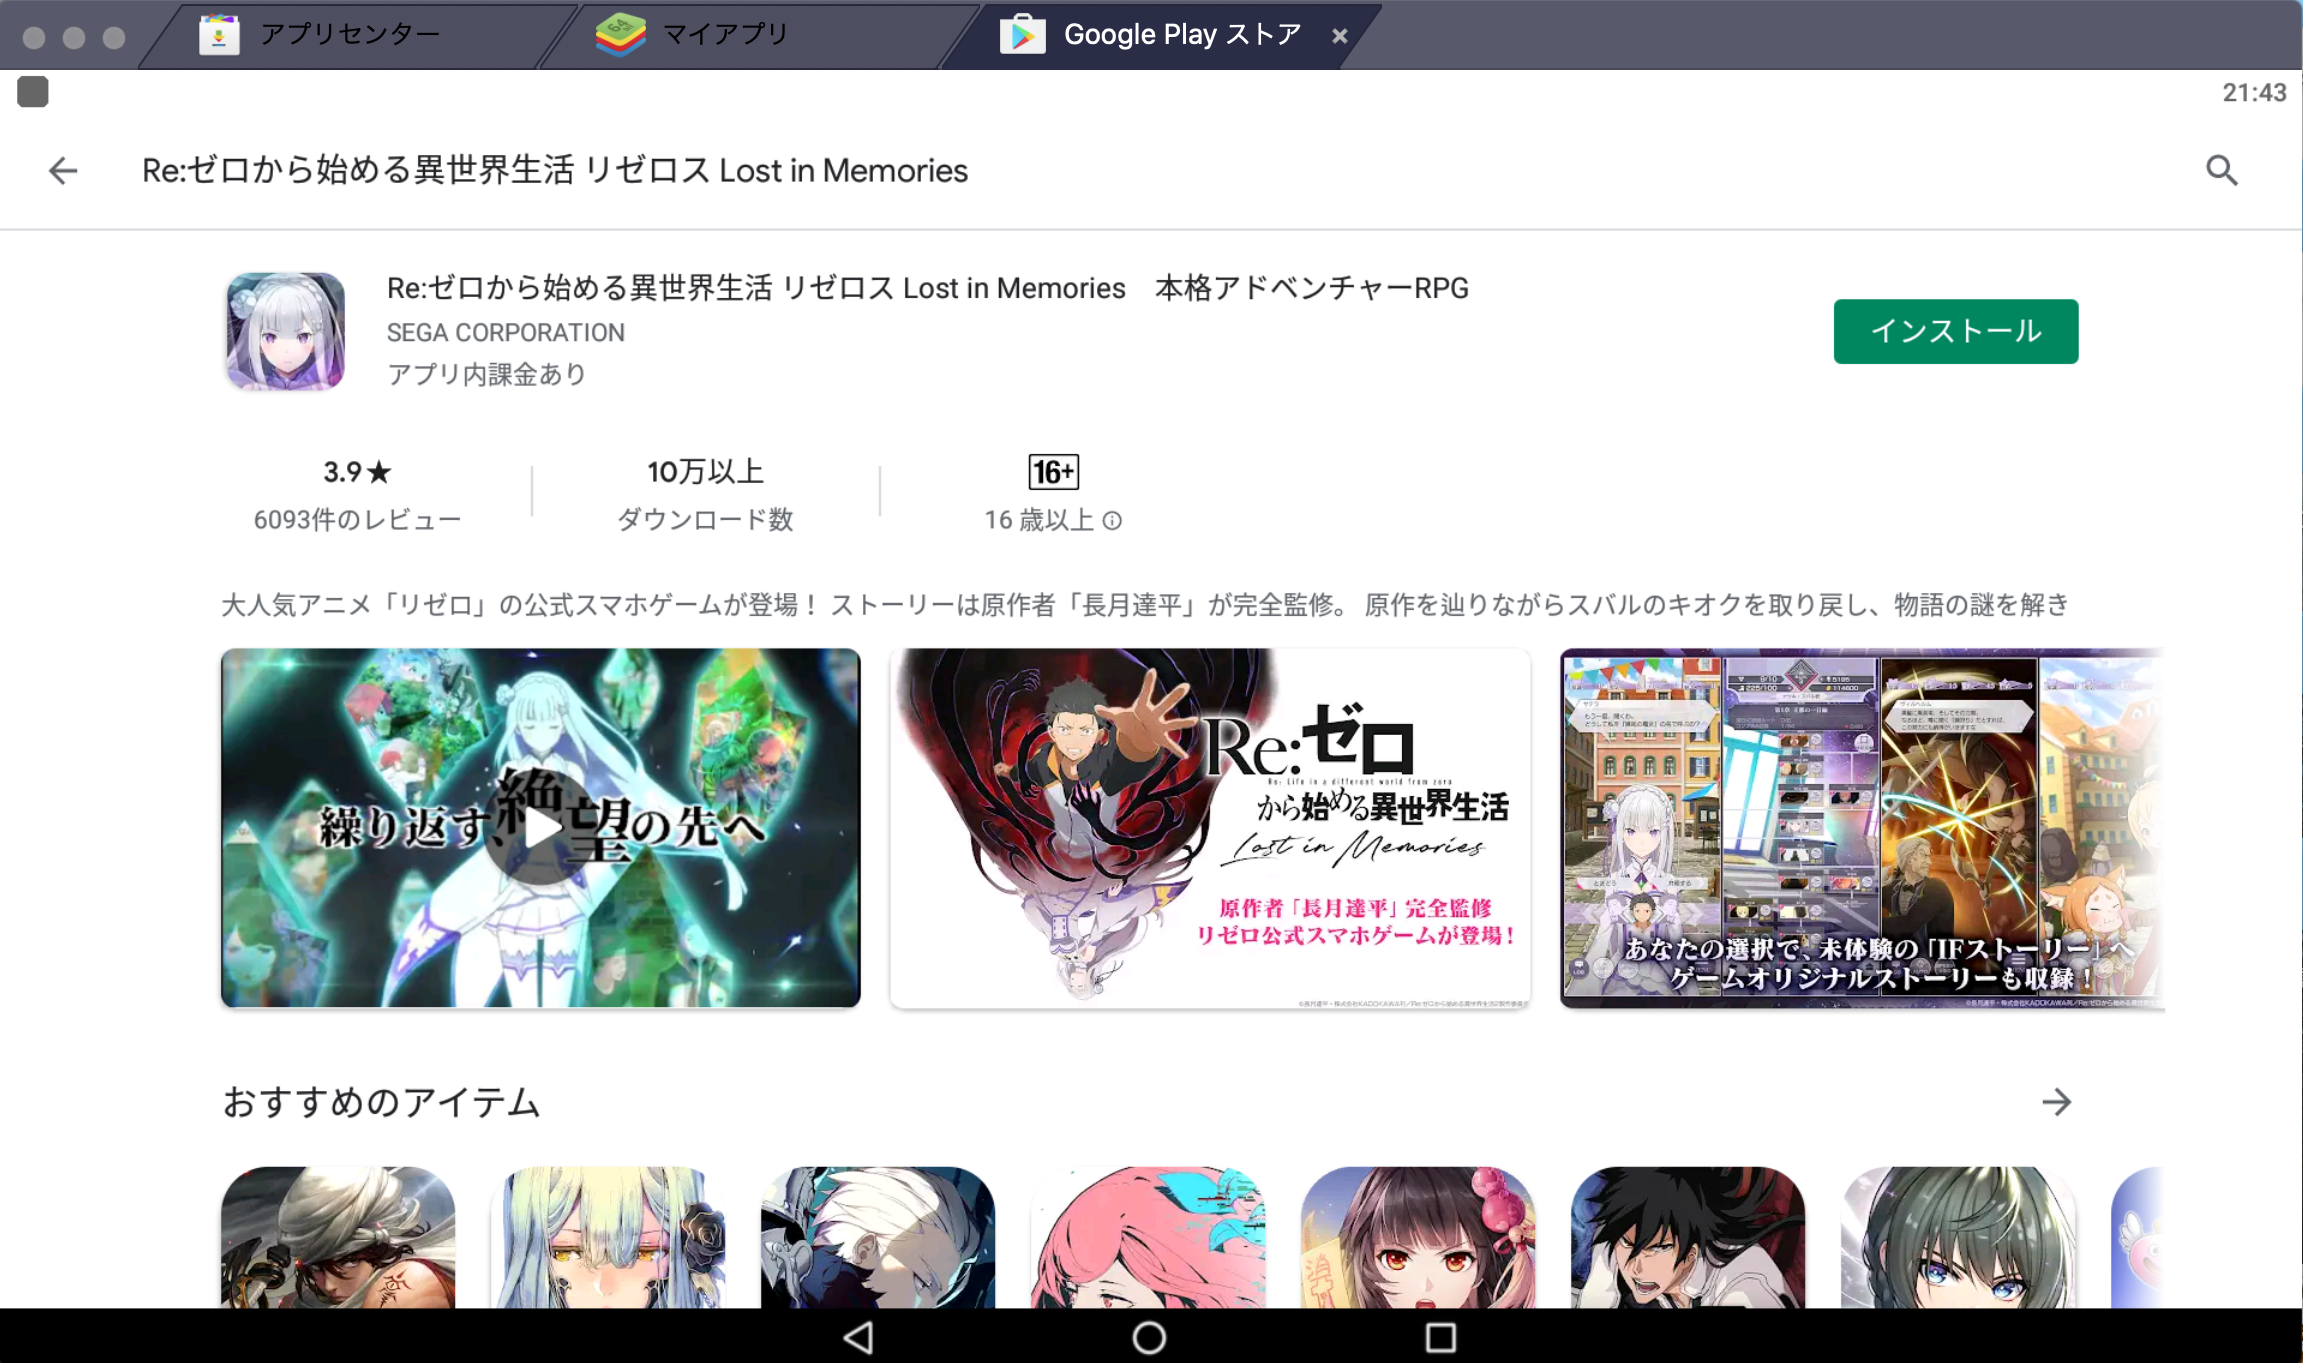Viewport: 2303px width, 1363px height.
Task: Open recommended app with black-haired shouting man
Action: point(1688,1237)
